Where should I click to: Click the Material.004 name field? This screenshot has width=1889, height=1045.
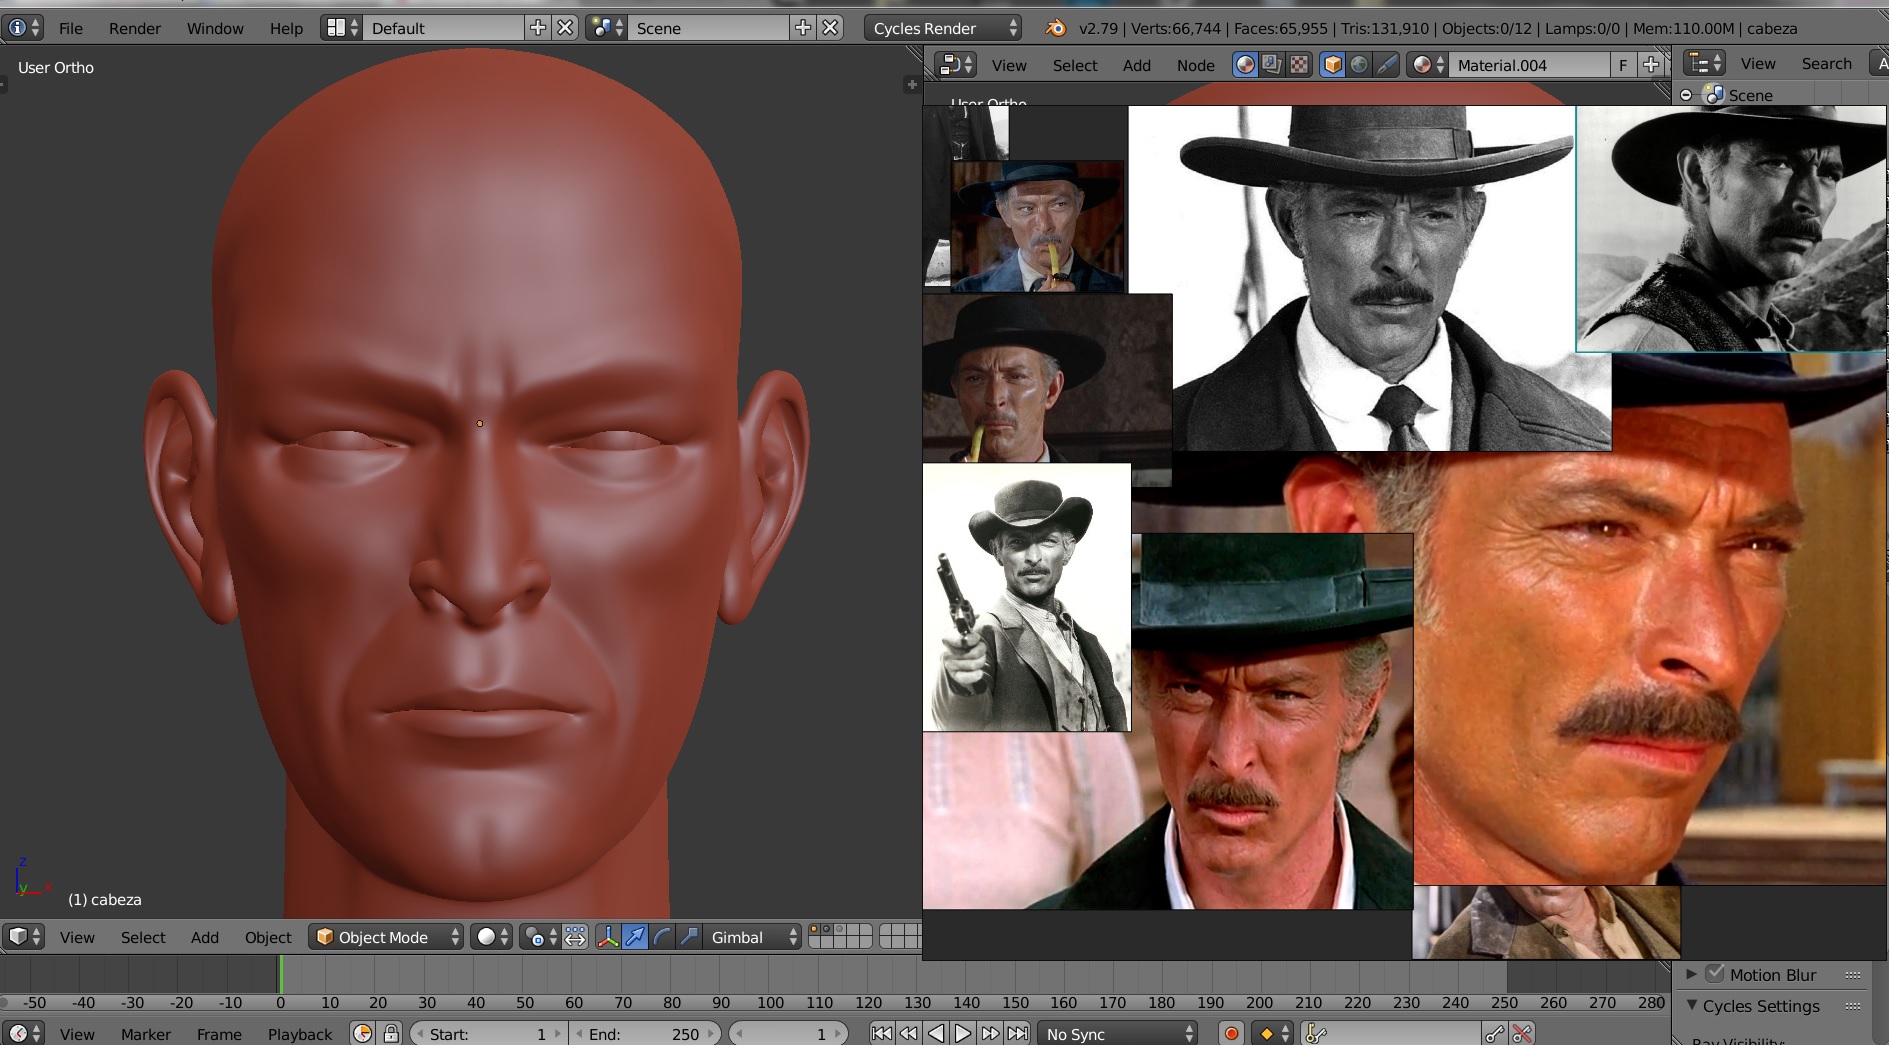[x=1529, y=65]
